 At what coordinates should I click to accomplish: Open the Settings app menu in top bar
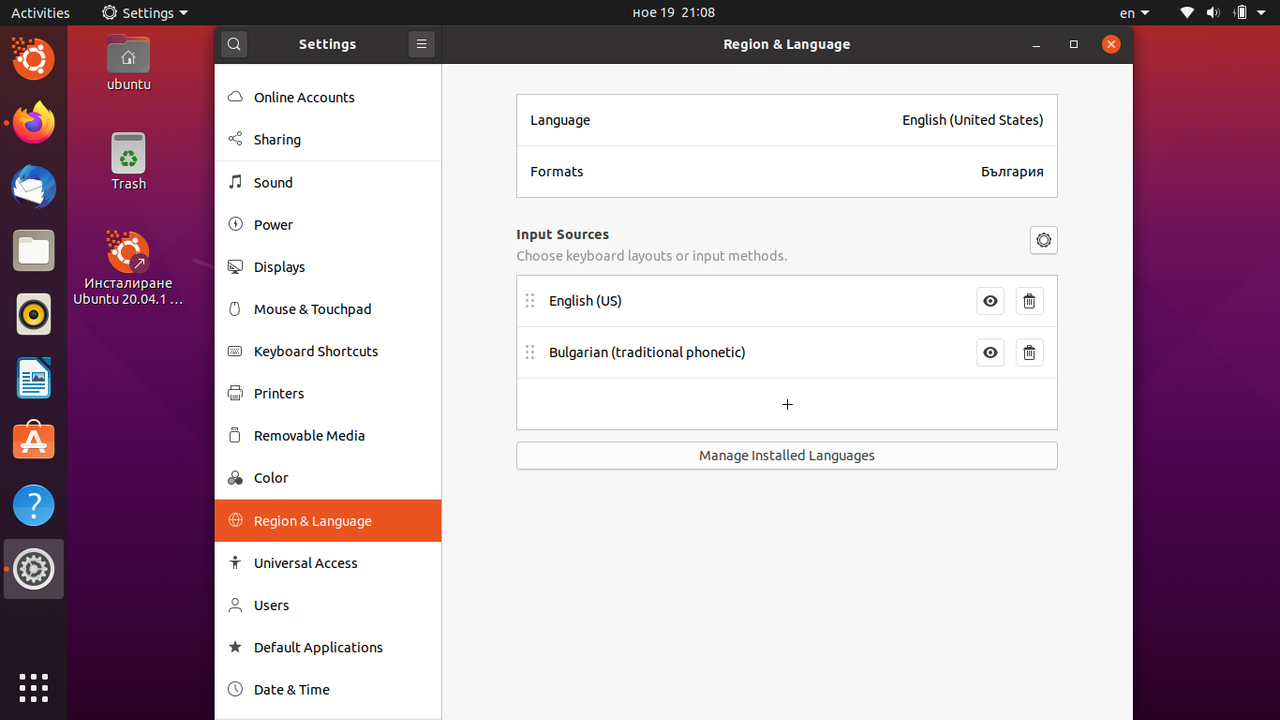click(x=145, y=13)
